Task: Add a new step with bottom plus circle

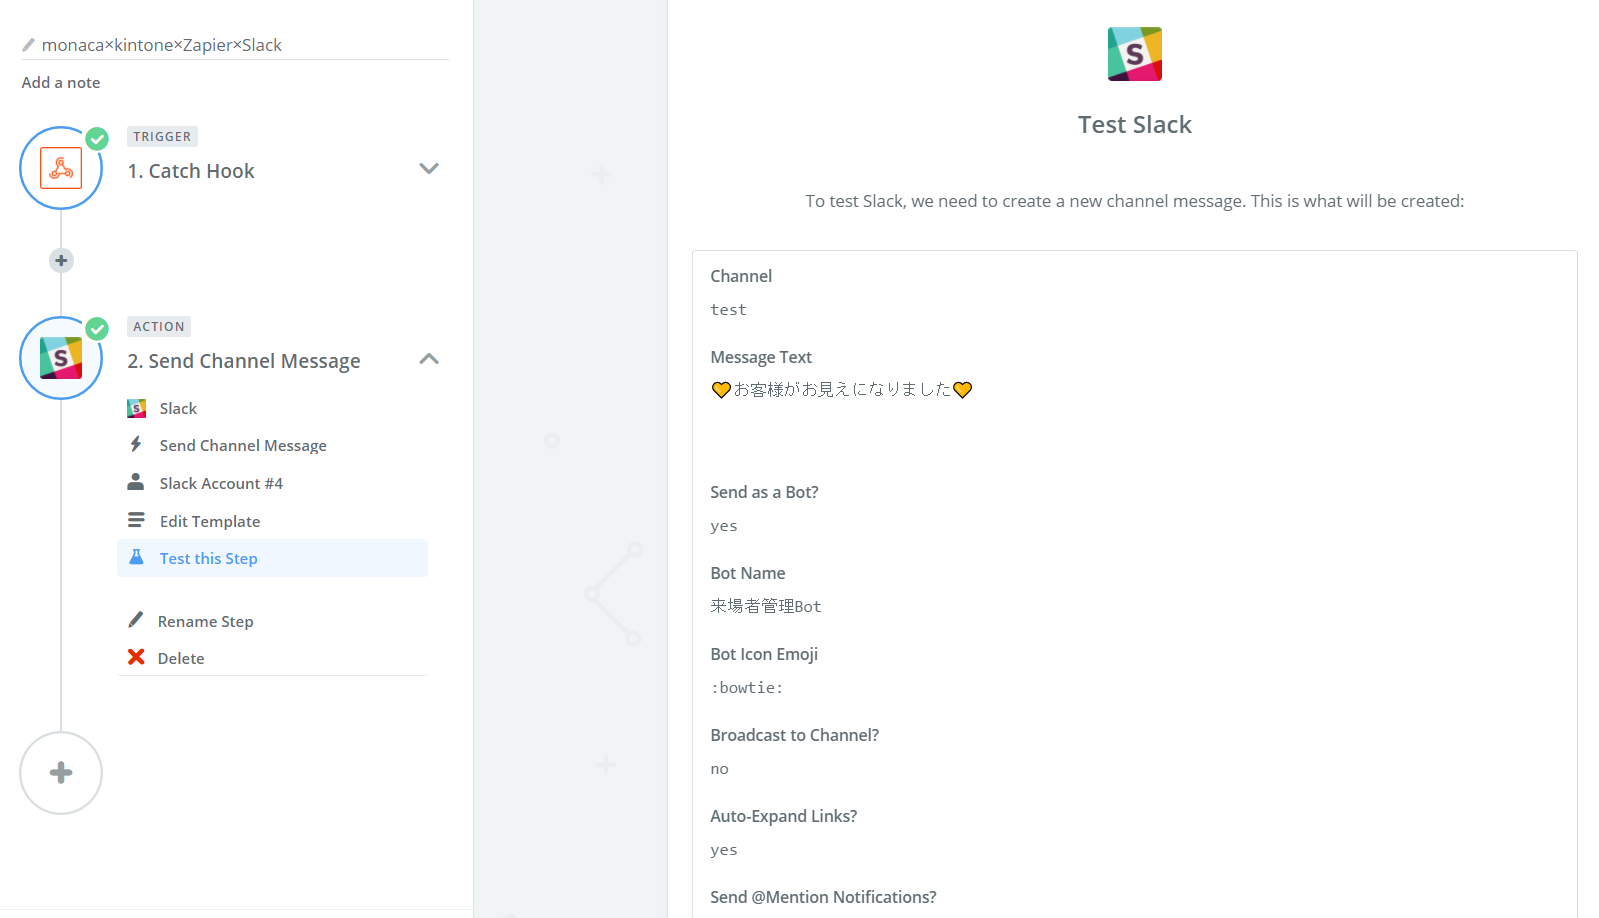Action: 61,773
